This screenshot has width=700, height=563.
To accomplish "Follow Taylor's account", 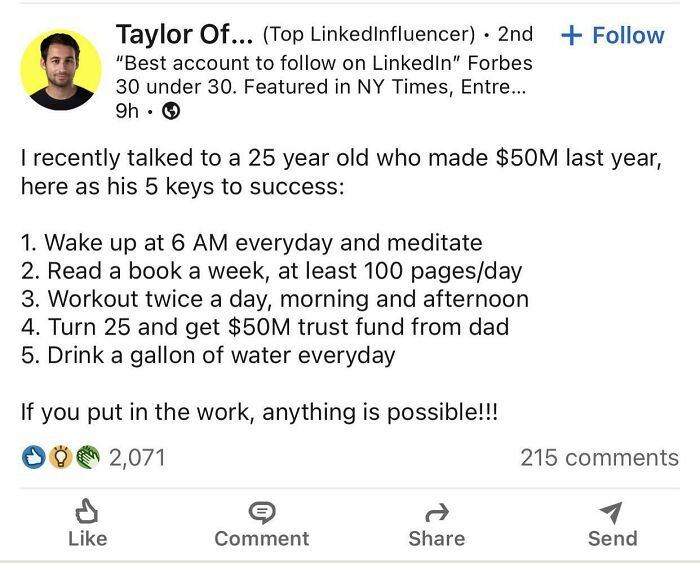I will click(x=613, y=35).
